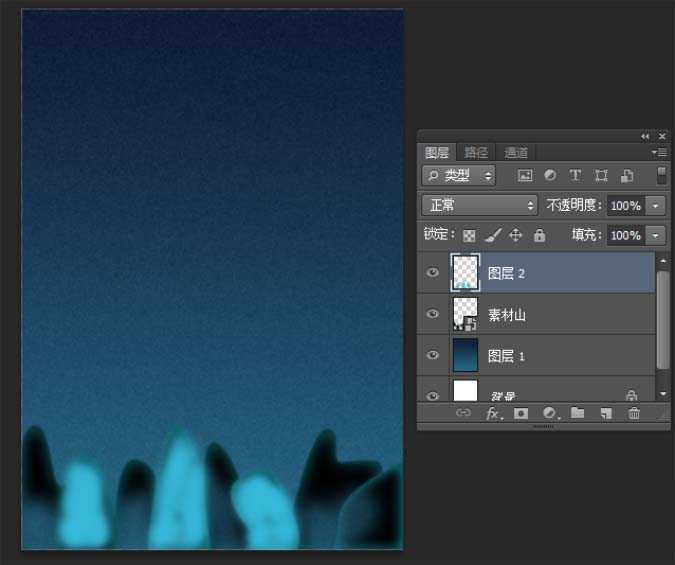The image size is (675, 565).
Task: Click the text layer filter icon
Action: coord(575,175)
